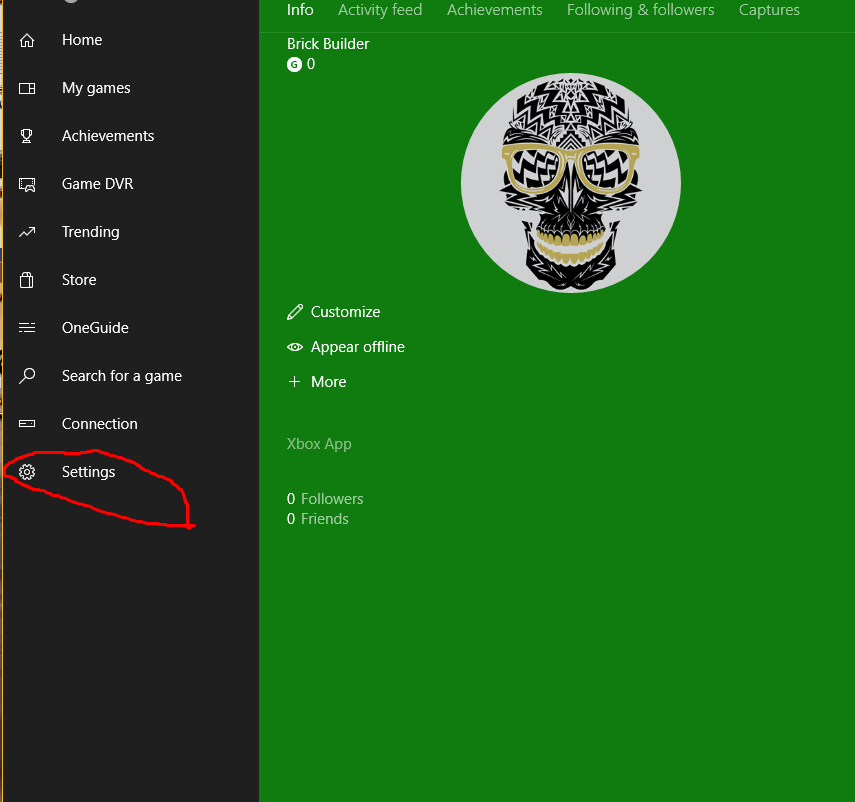Open the Connection console icon
Screen dimensions: 855x802
[x=27, y=424]
